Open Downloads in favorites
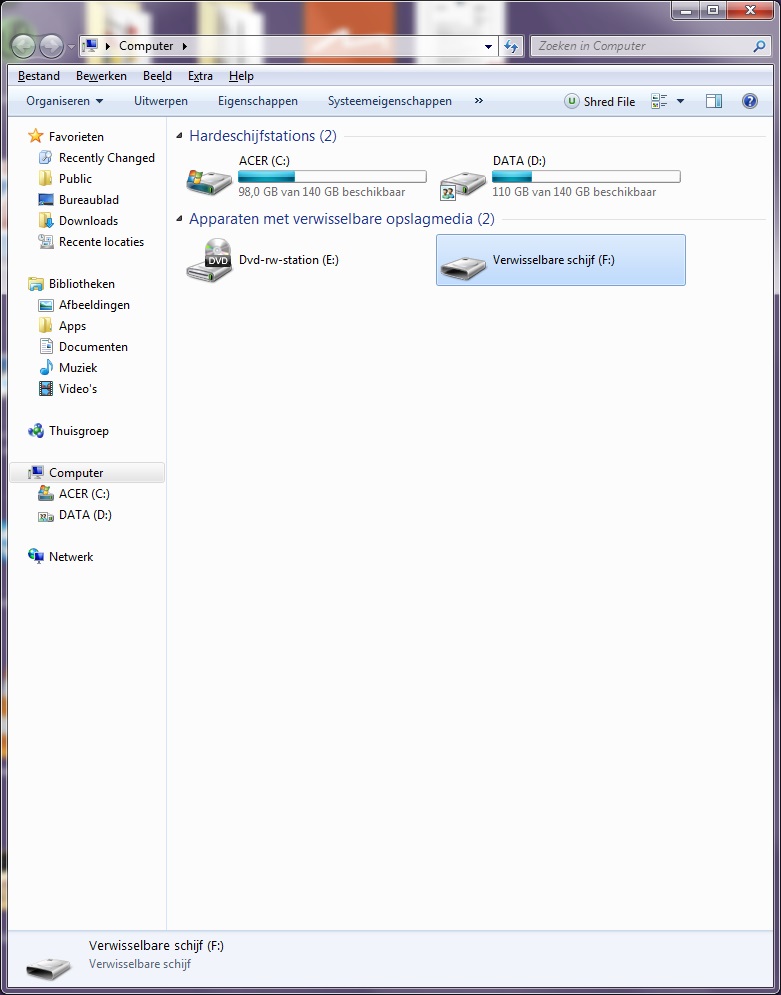The height and width of the screenshot is (995, 781). click(x=88, y=220)
